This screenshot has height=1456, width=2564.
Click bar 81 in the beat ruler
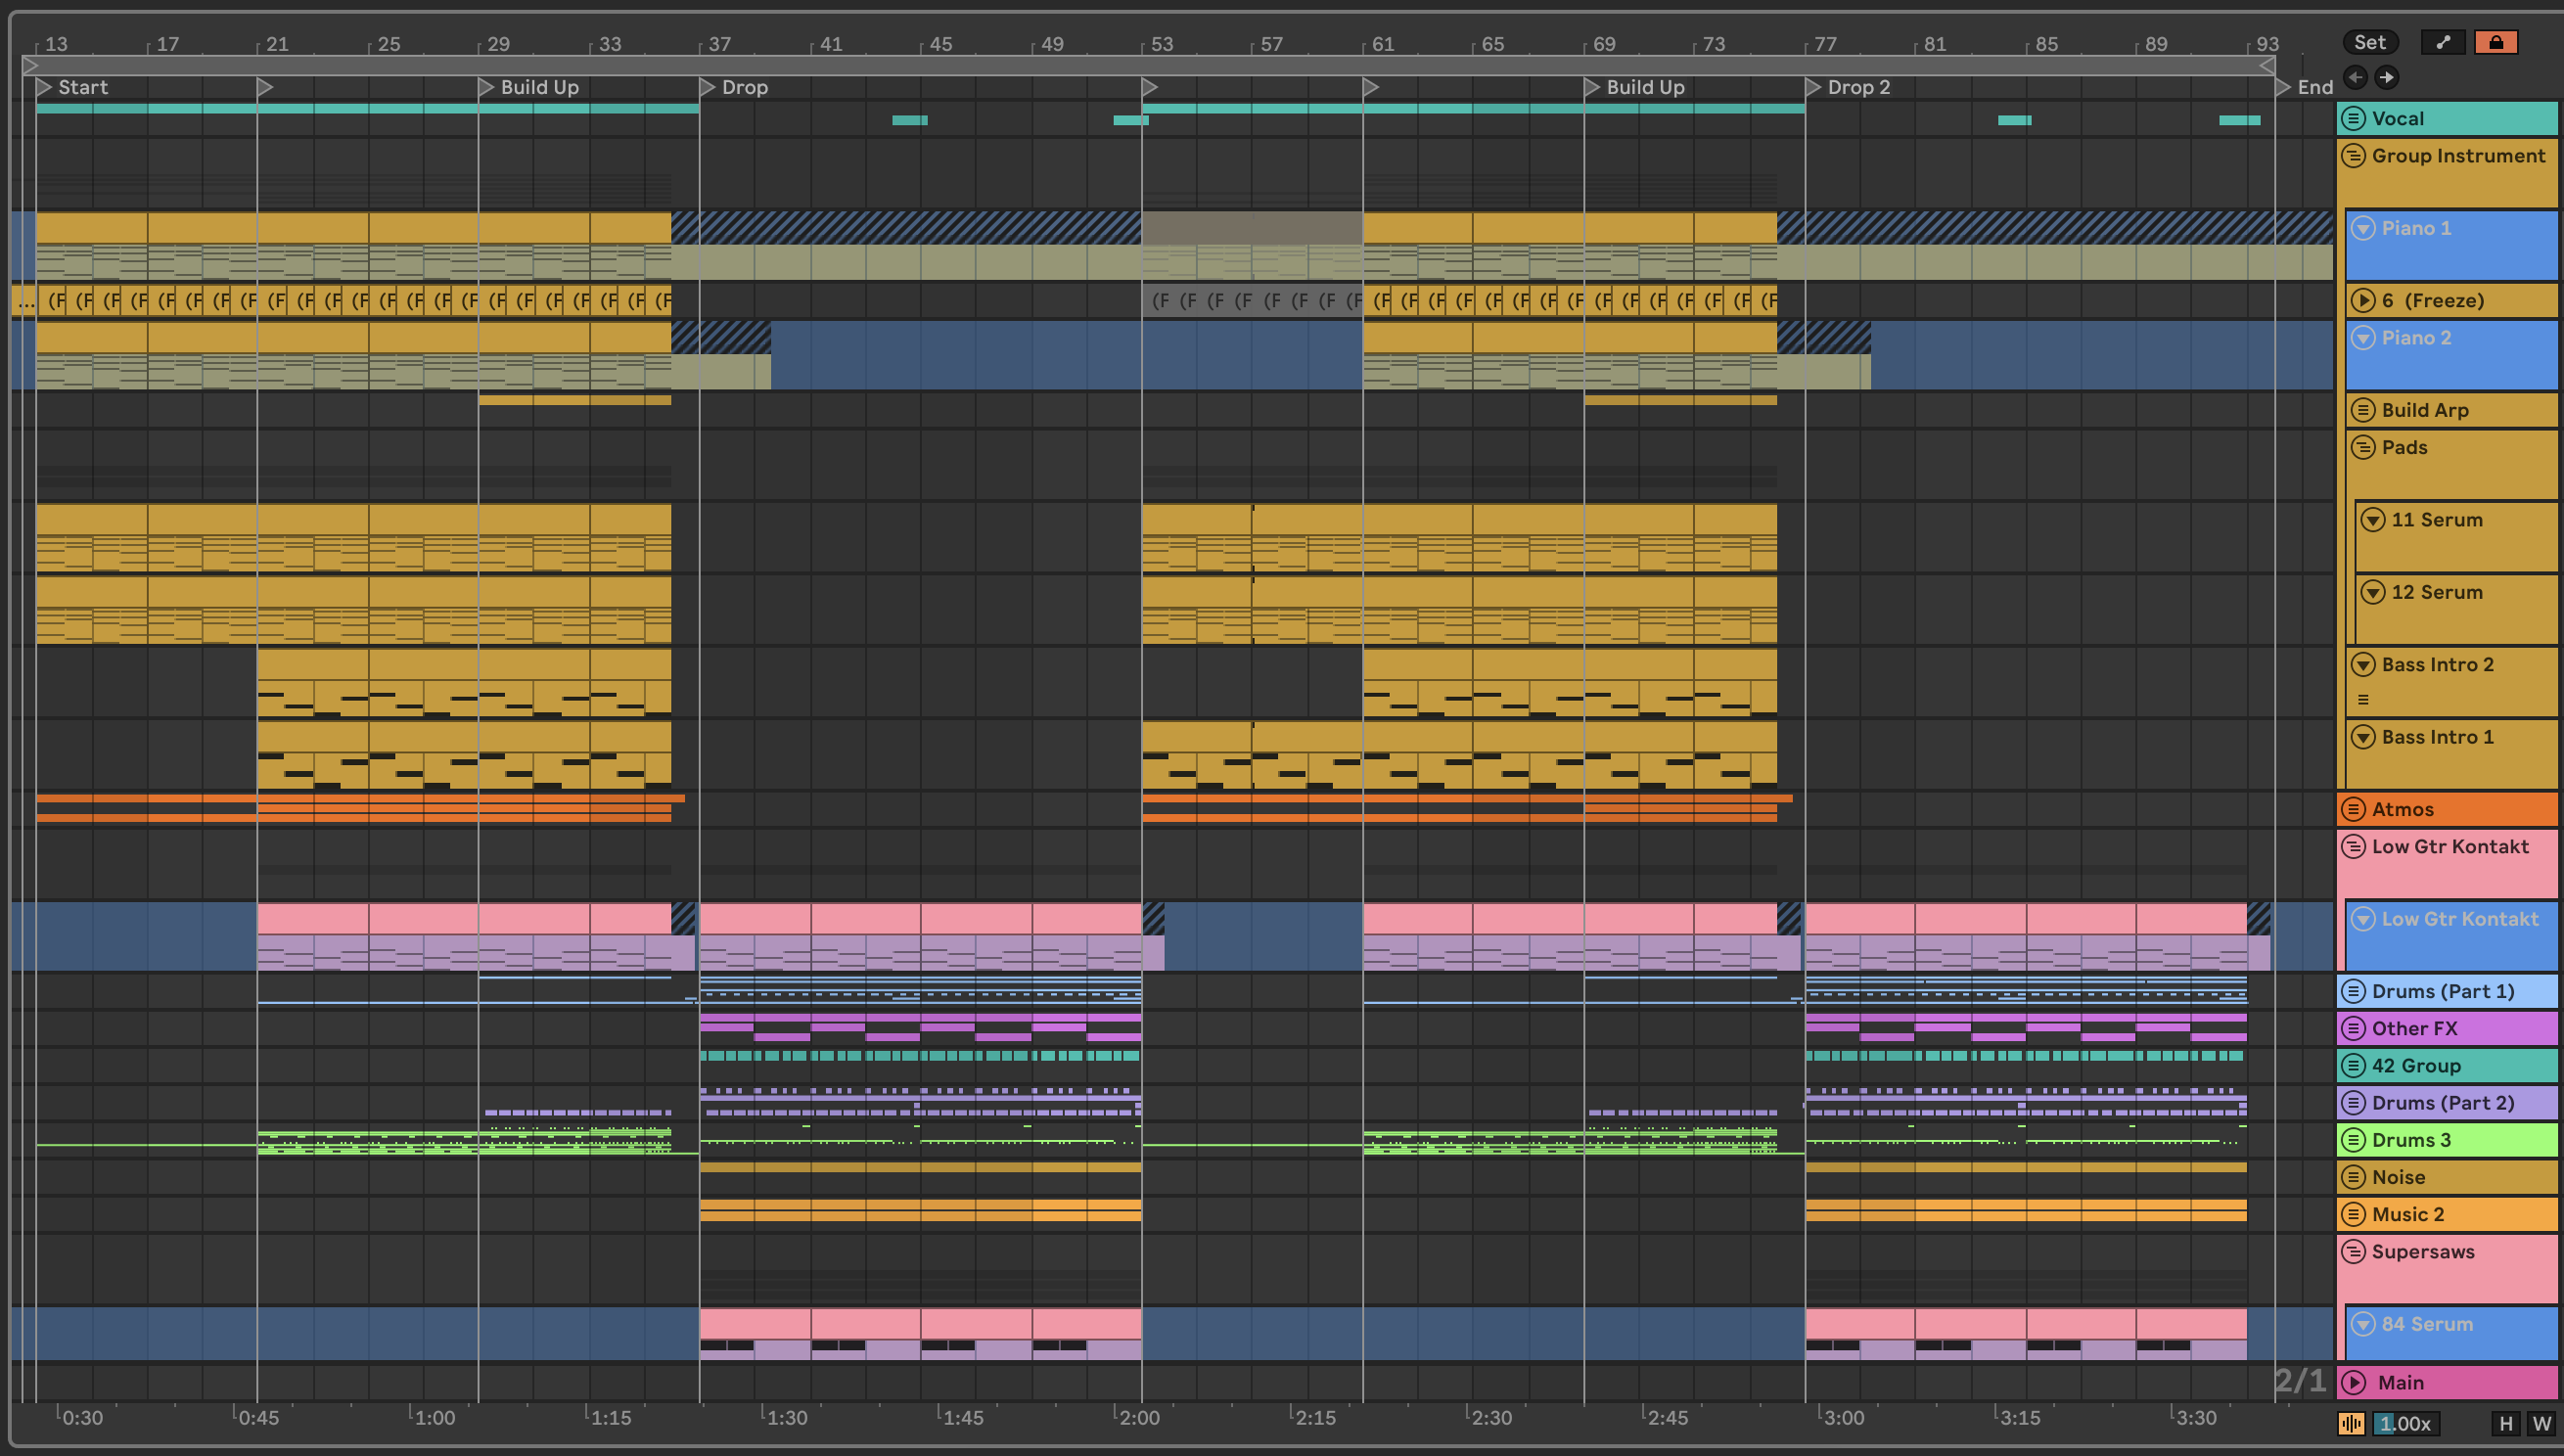tap(1935, 44)
